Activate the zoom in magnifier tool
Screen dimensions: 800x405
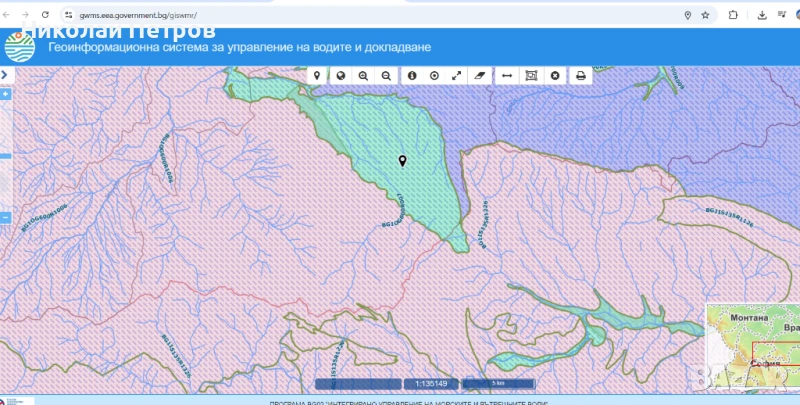click(363, 75)
